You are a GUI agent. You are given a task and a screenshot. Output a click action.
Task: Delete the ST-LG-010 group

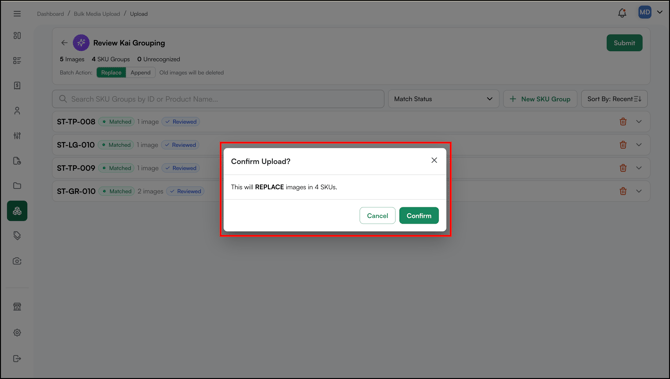pyautogui.click(x=623, y=145)
